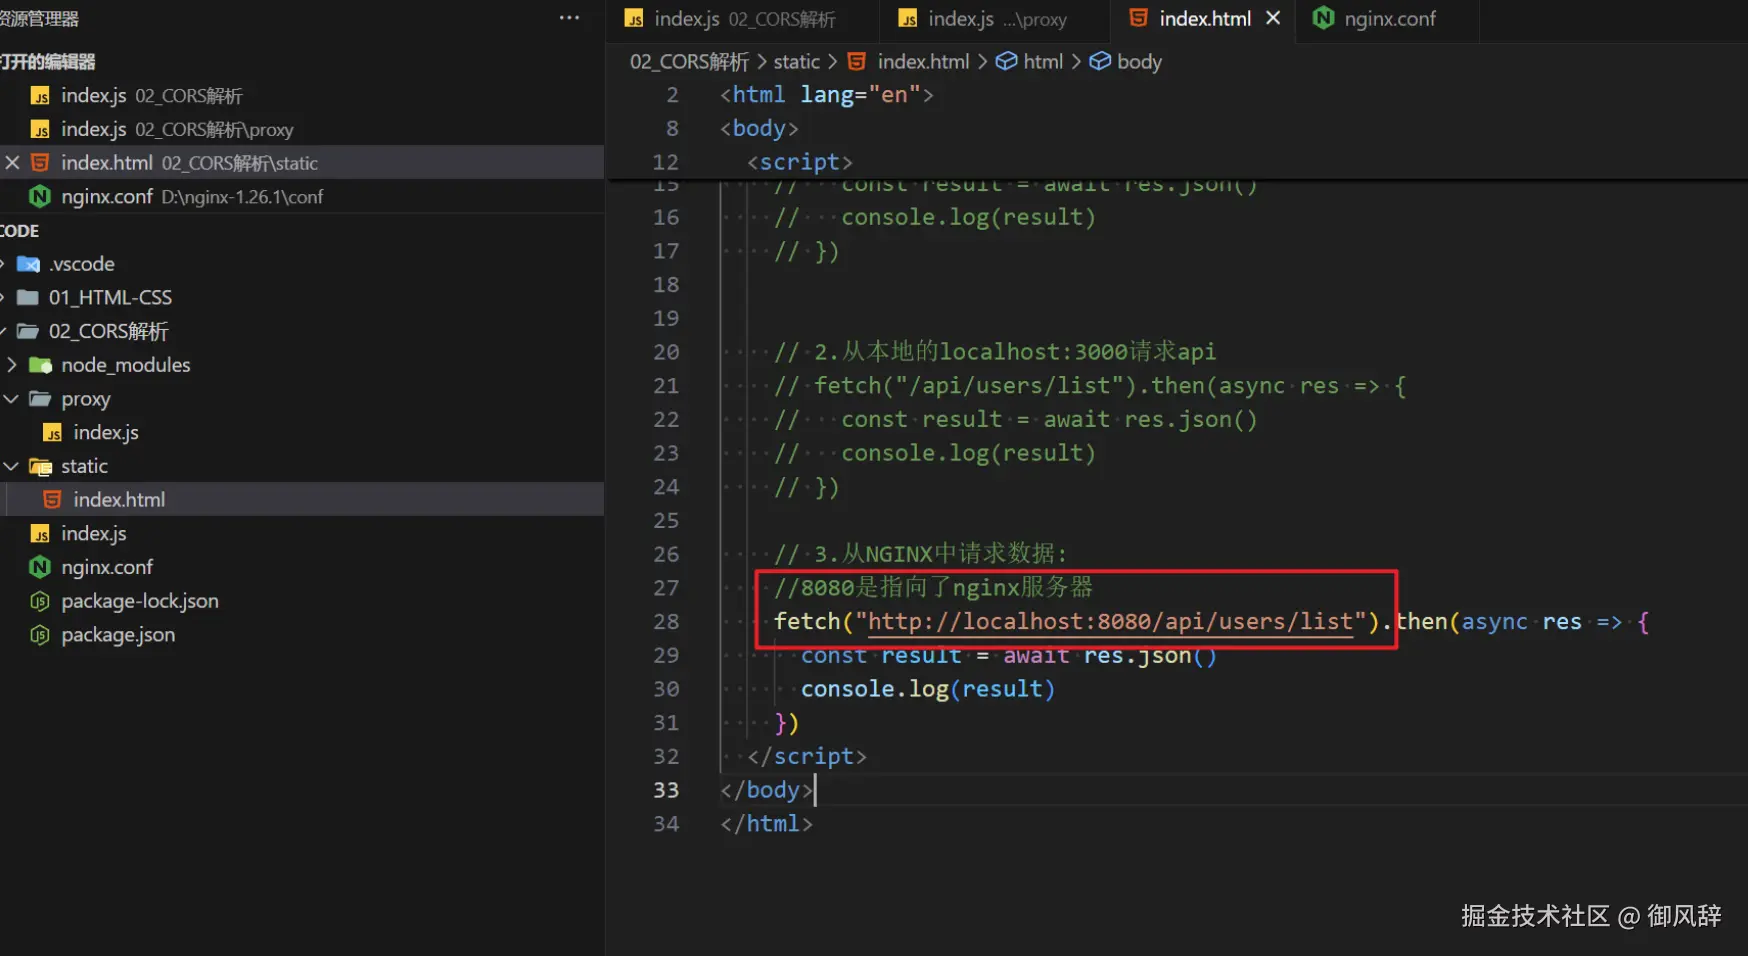Click the package.json file icon
Viewport: 1748px width, 956px height.
[40, 635]
